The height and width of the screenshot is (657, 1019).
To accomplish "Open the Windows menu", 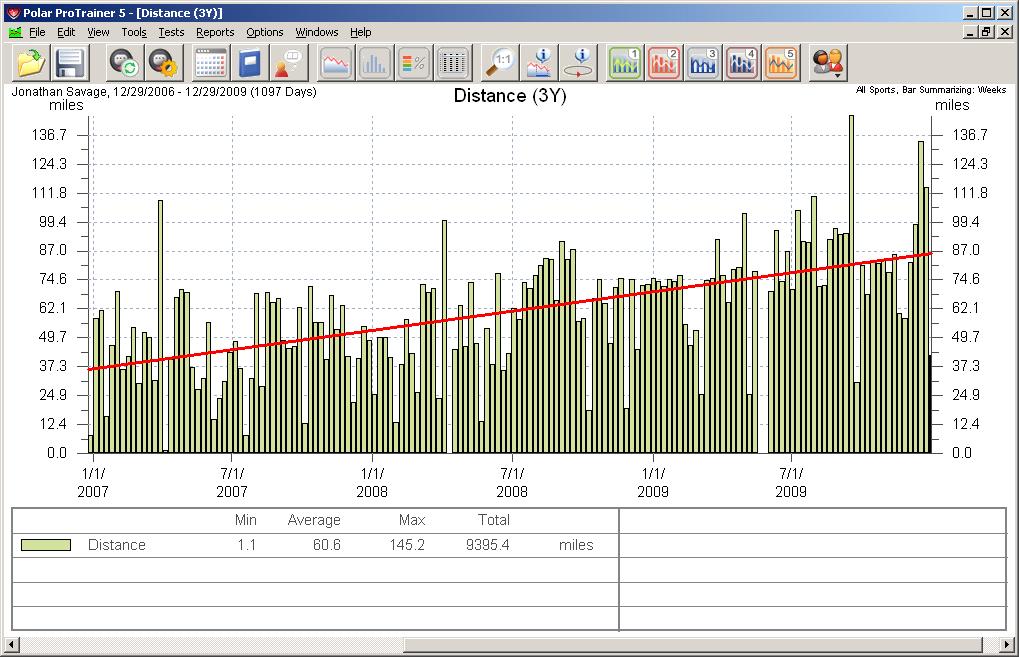I will (316, 32).
